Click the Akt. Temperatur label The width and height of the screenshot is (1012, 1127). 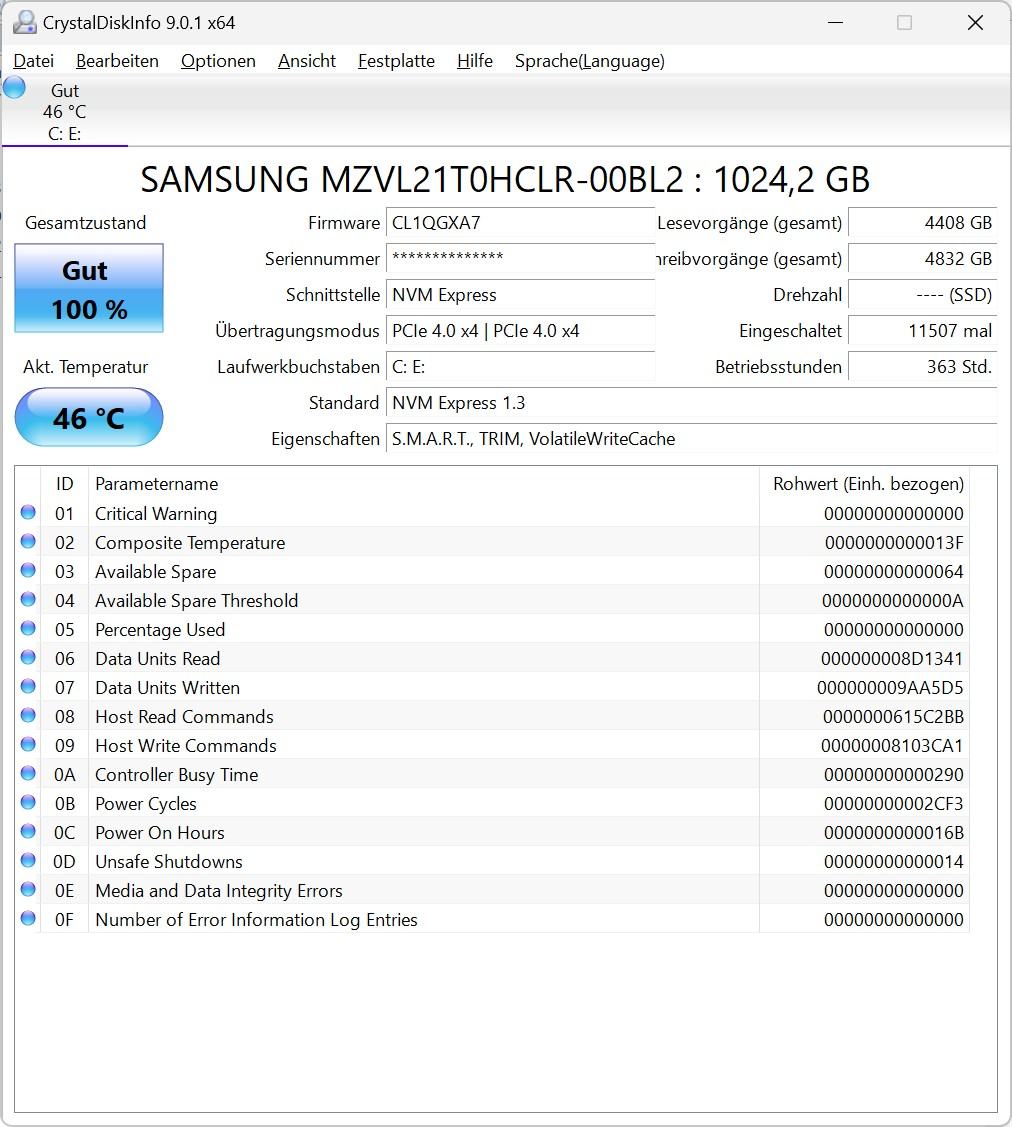(86, 367)
